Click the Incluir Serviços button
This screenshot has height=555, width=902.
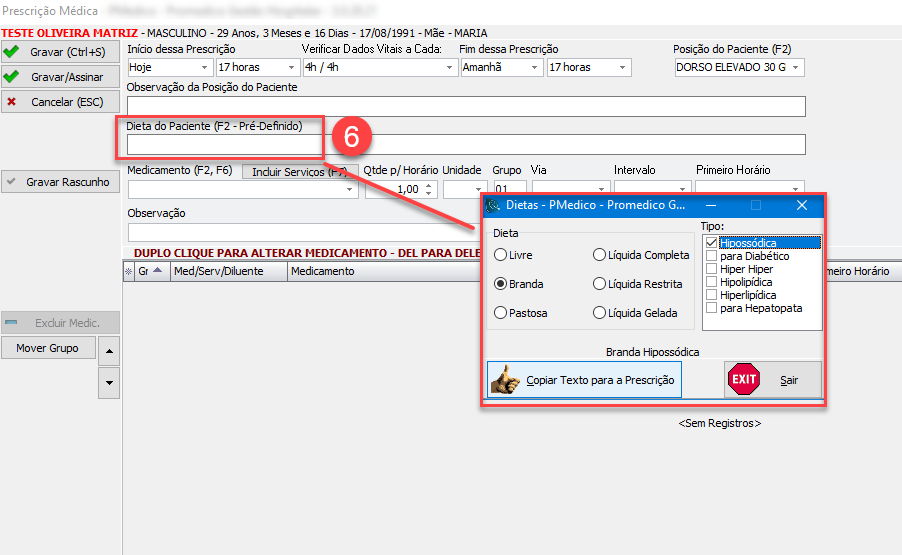[299, 172]
